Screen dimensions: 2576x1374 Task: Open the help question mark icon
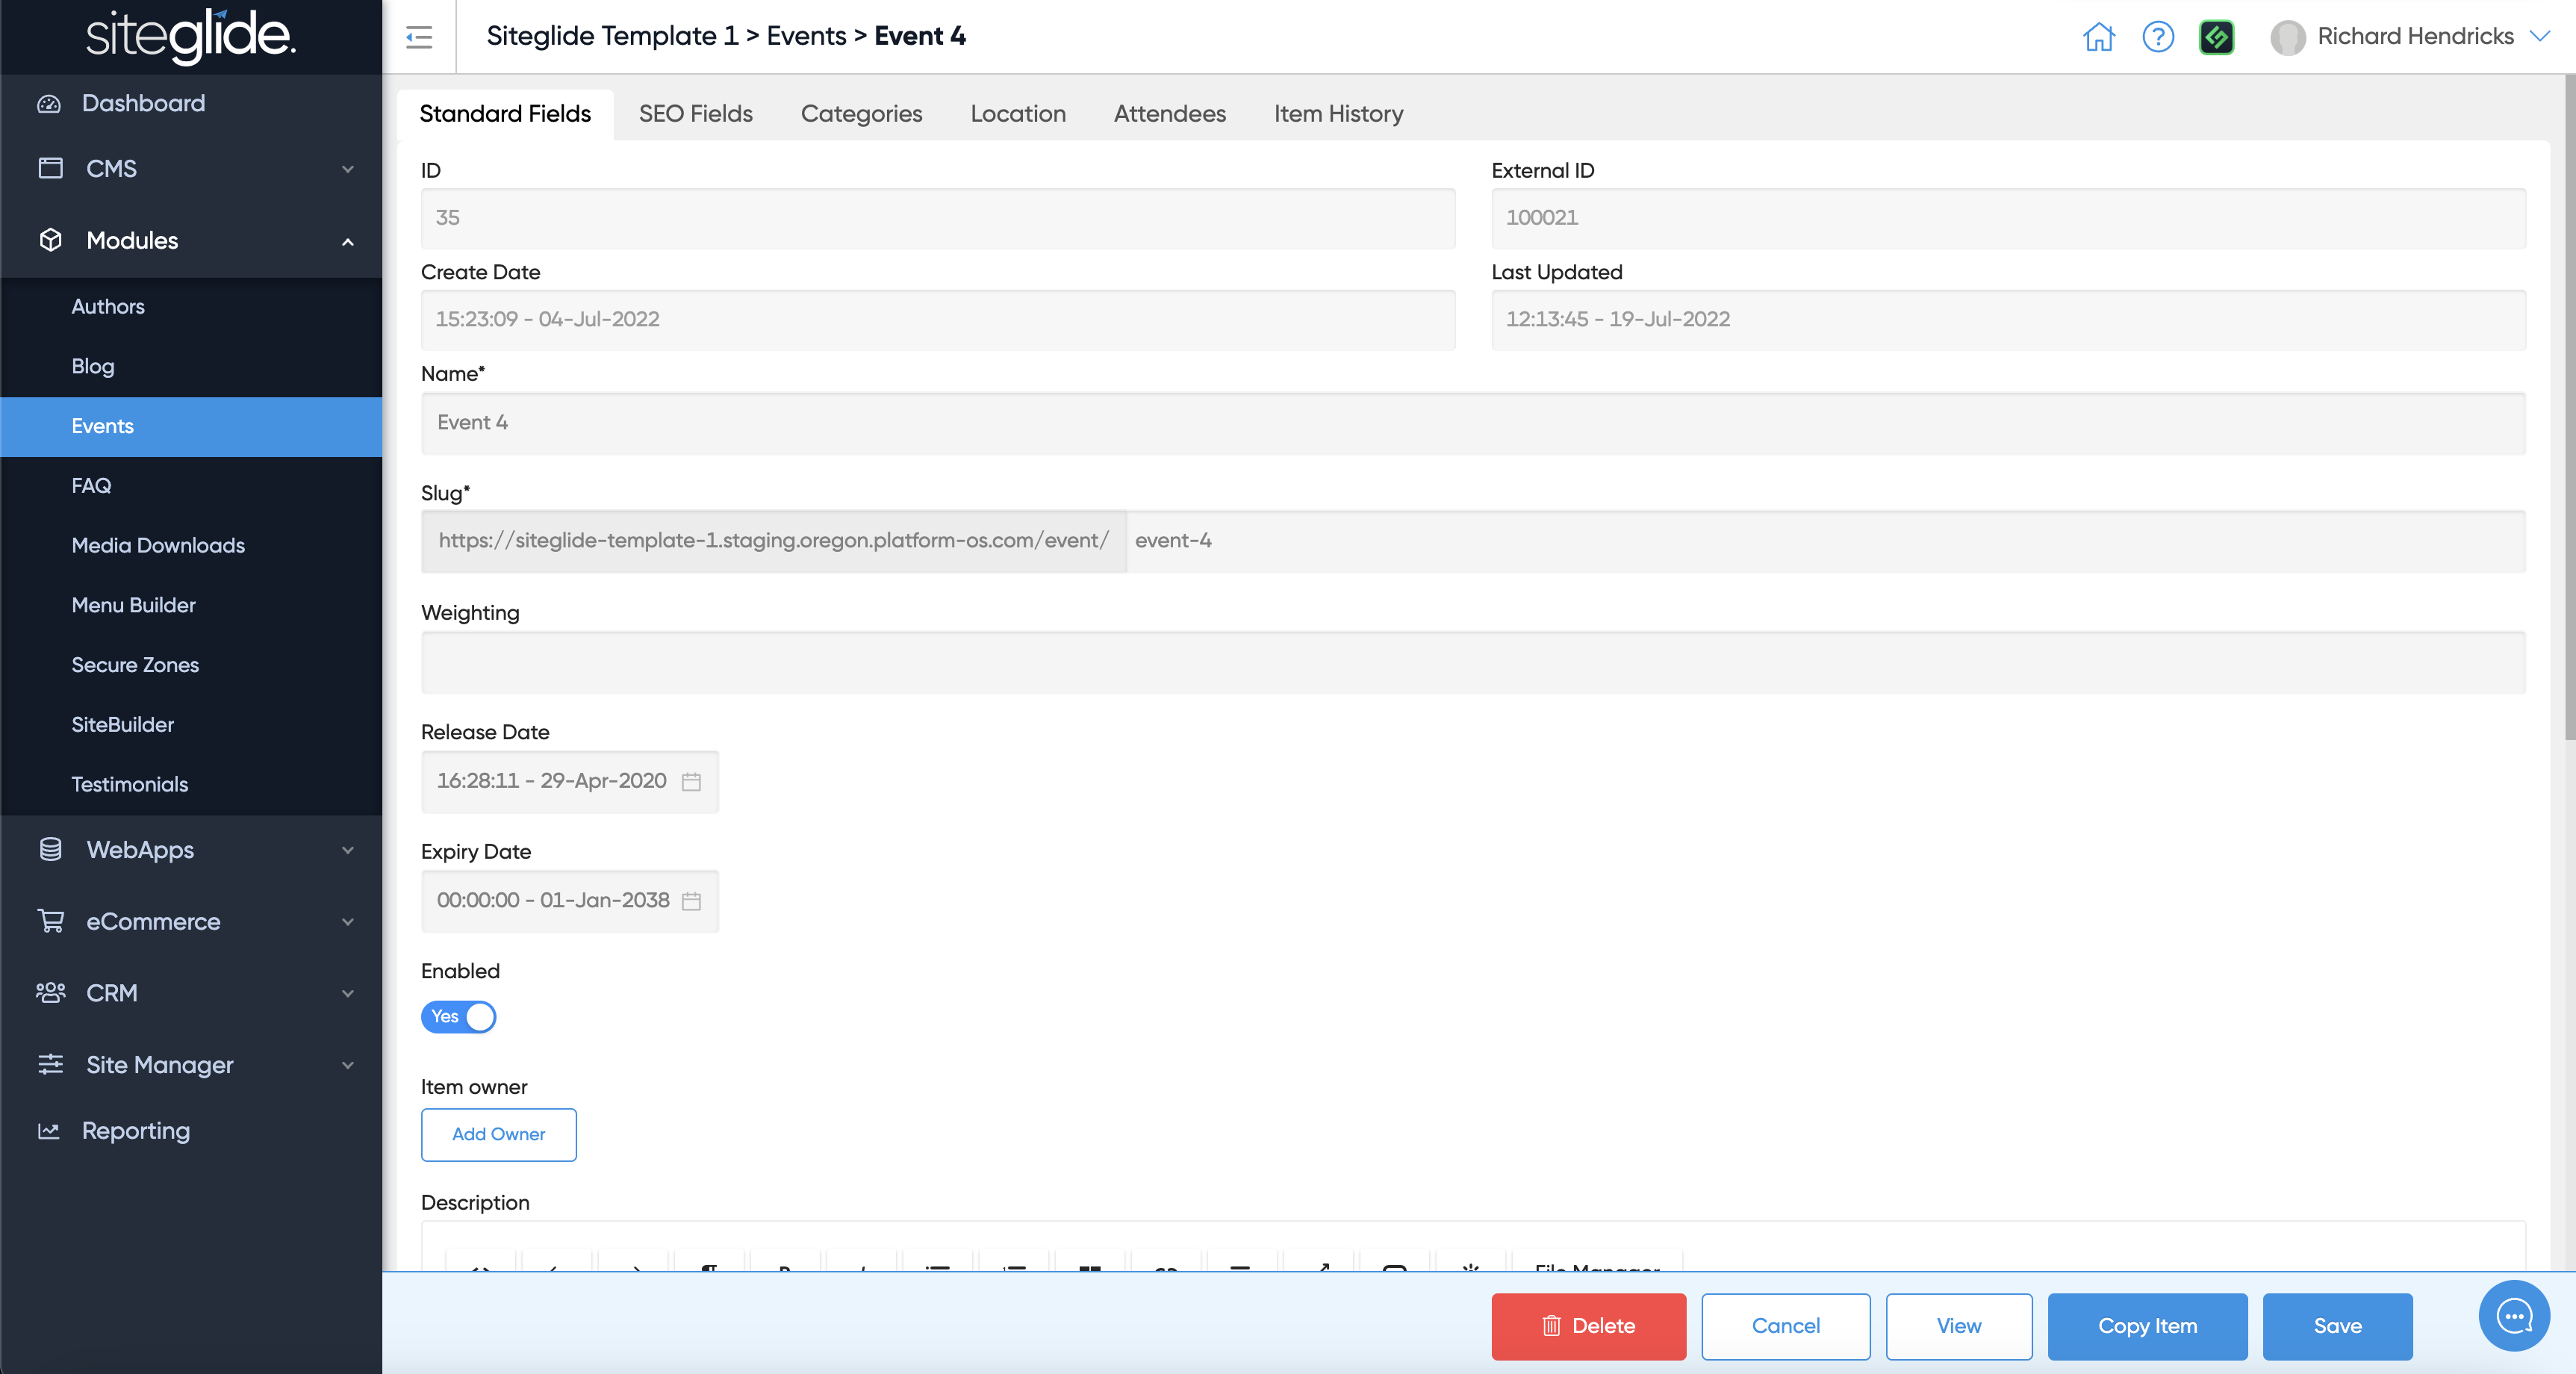point(2158,37)
